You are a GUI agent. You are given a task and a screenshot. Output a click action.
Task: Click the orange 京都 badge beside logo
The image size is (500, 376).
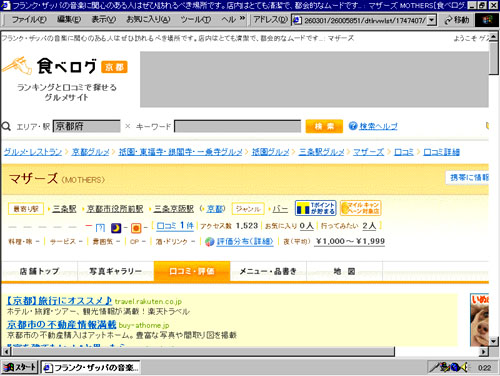[114, 67]
